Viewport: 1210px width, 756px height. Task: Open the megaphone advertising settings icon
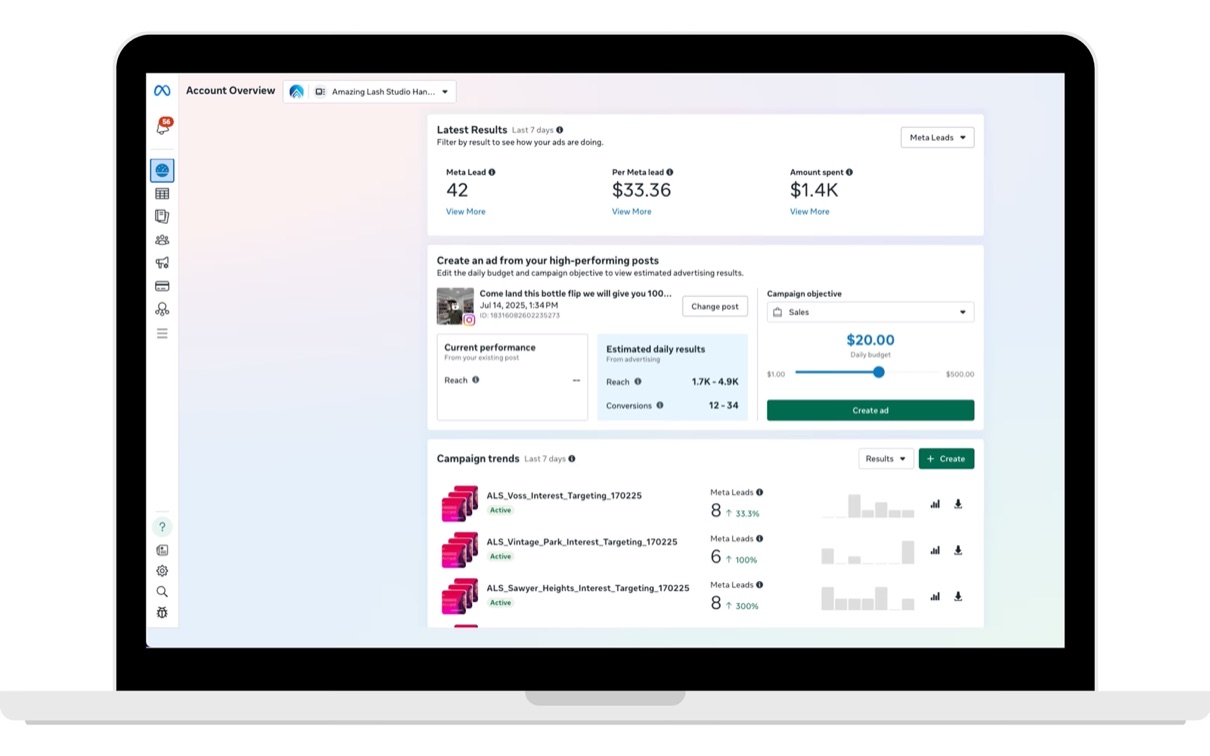pyautogui.click(x=162, y=263)
